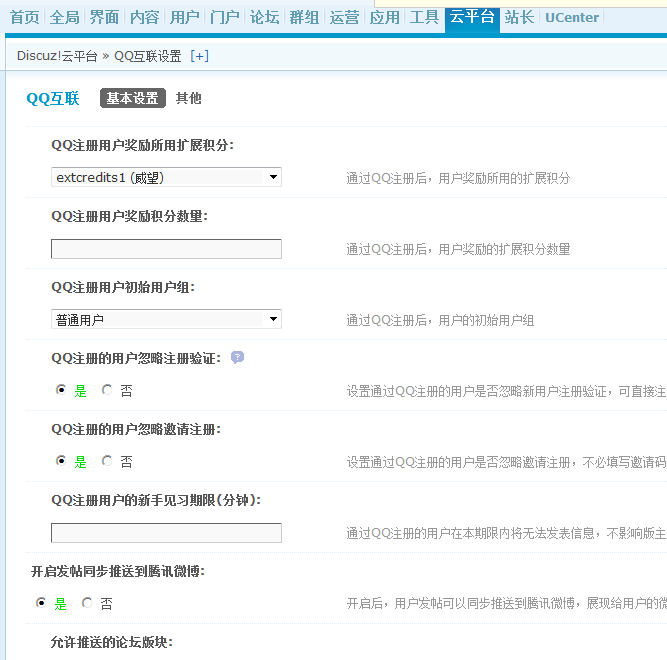Select 是 for QQ注册的用户忽略邀请注册
Image resolution: width=667 pixels, height=660 pixels.
[61, 462]
